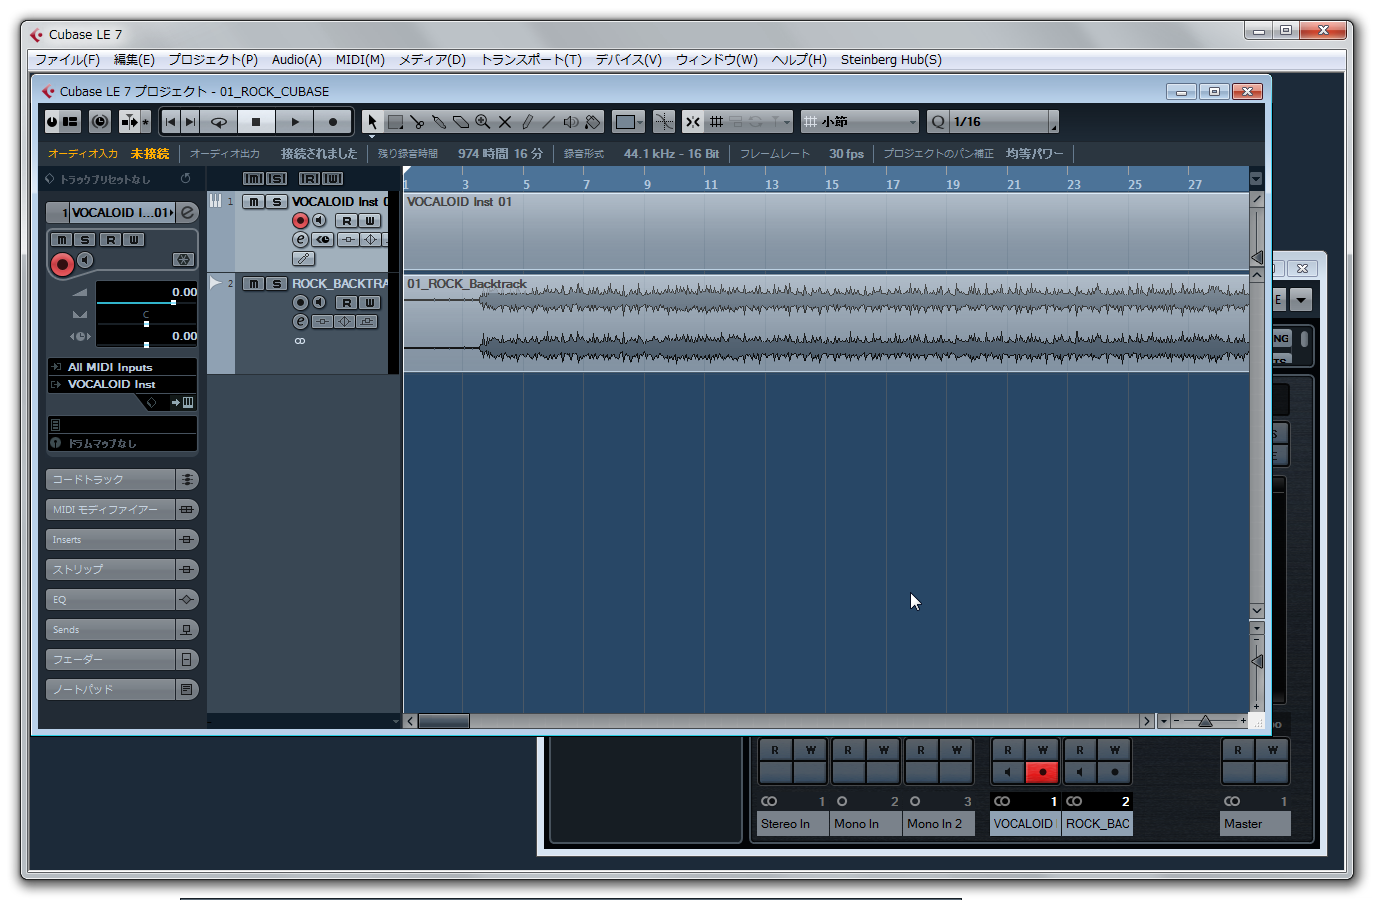Expand the ストリップ inspector section
1374x900 pixels.
click(x=122, y=570)
